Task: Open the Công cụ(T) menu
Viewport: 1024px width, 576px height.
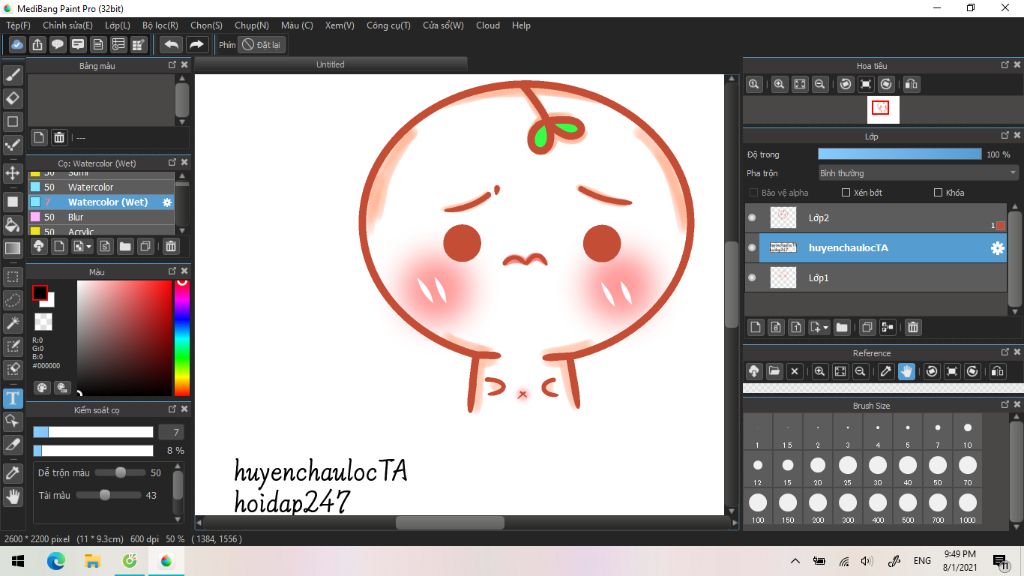Action: (388, 25)
